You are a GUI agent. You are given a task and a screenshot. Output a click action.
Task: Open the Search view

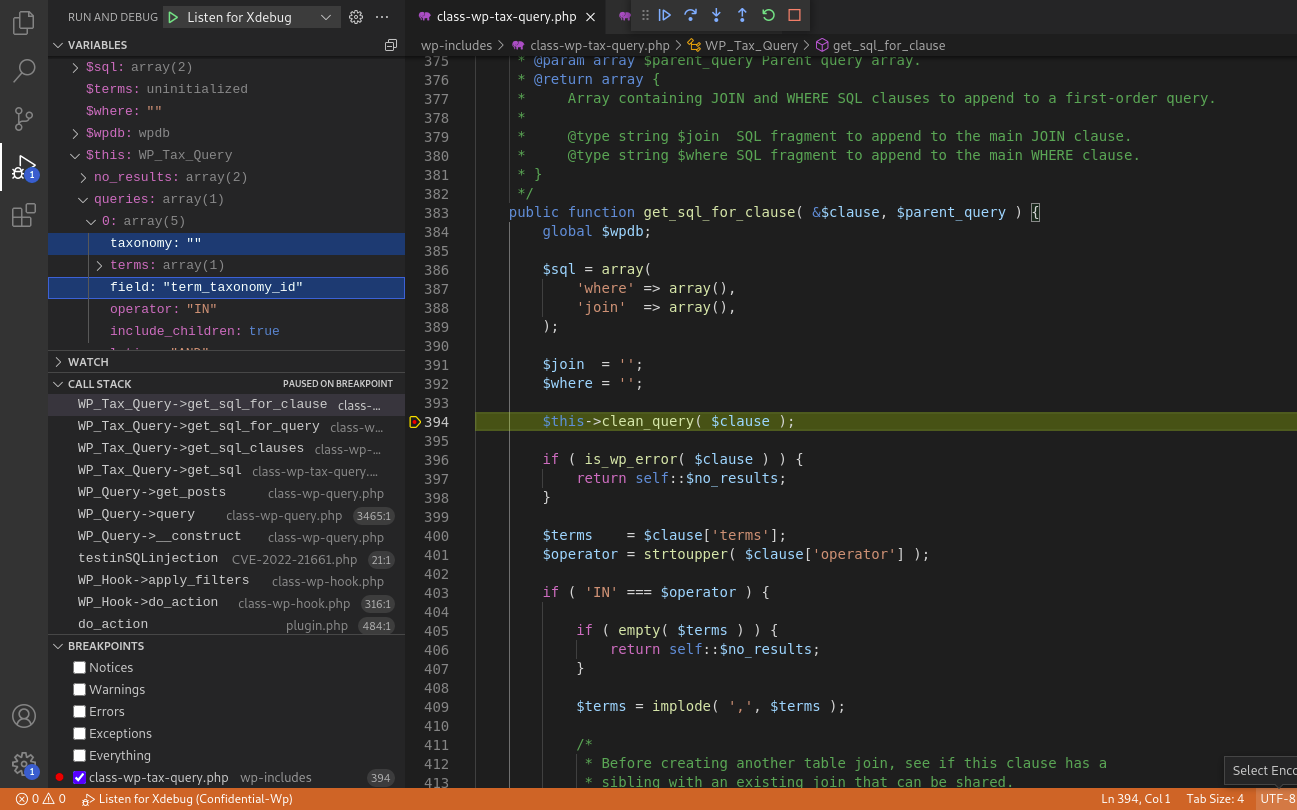(x=23, y=70)
